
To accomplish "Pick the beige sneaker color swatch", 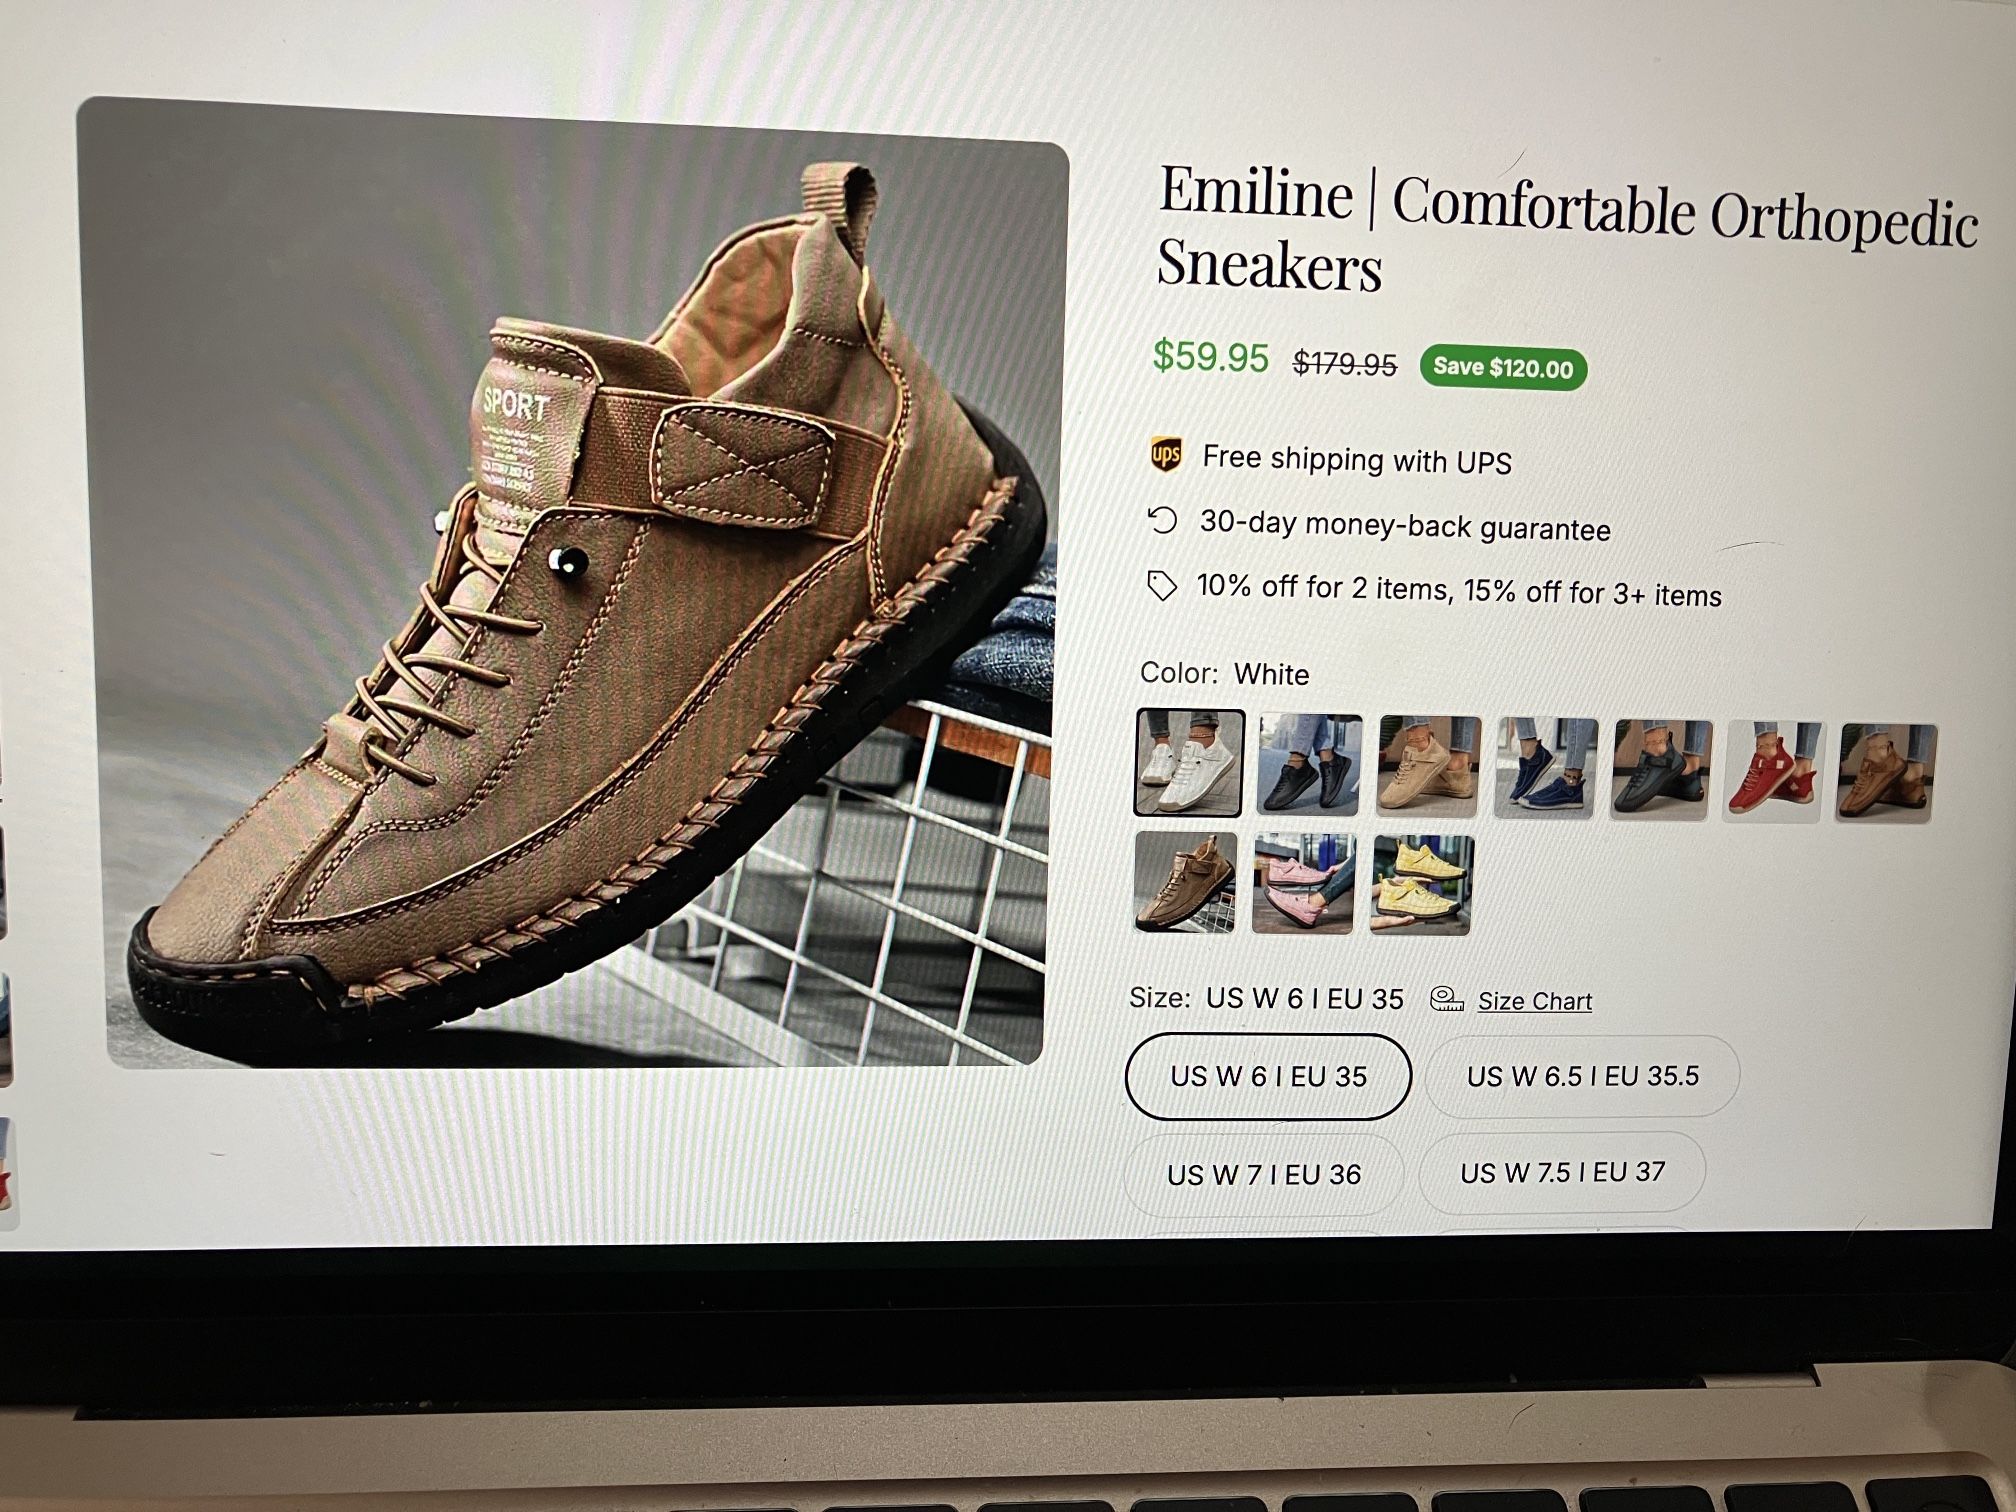I will pos(1428,767).
